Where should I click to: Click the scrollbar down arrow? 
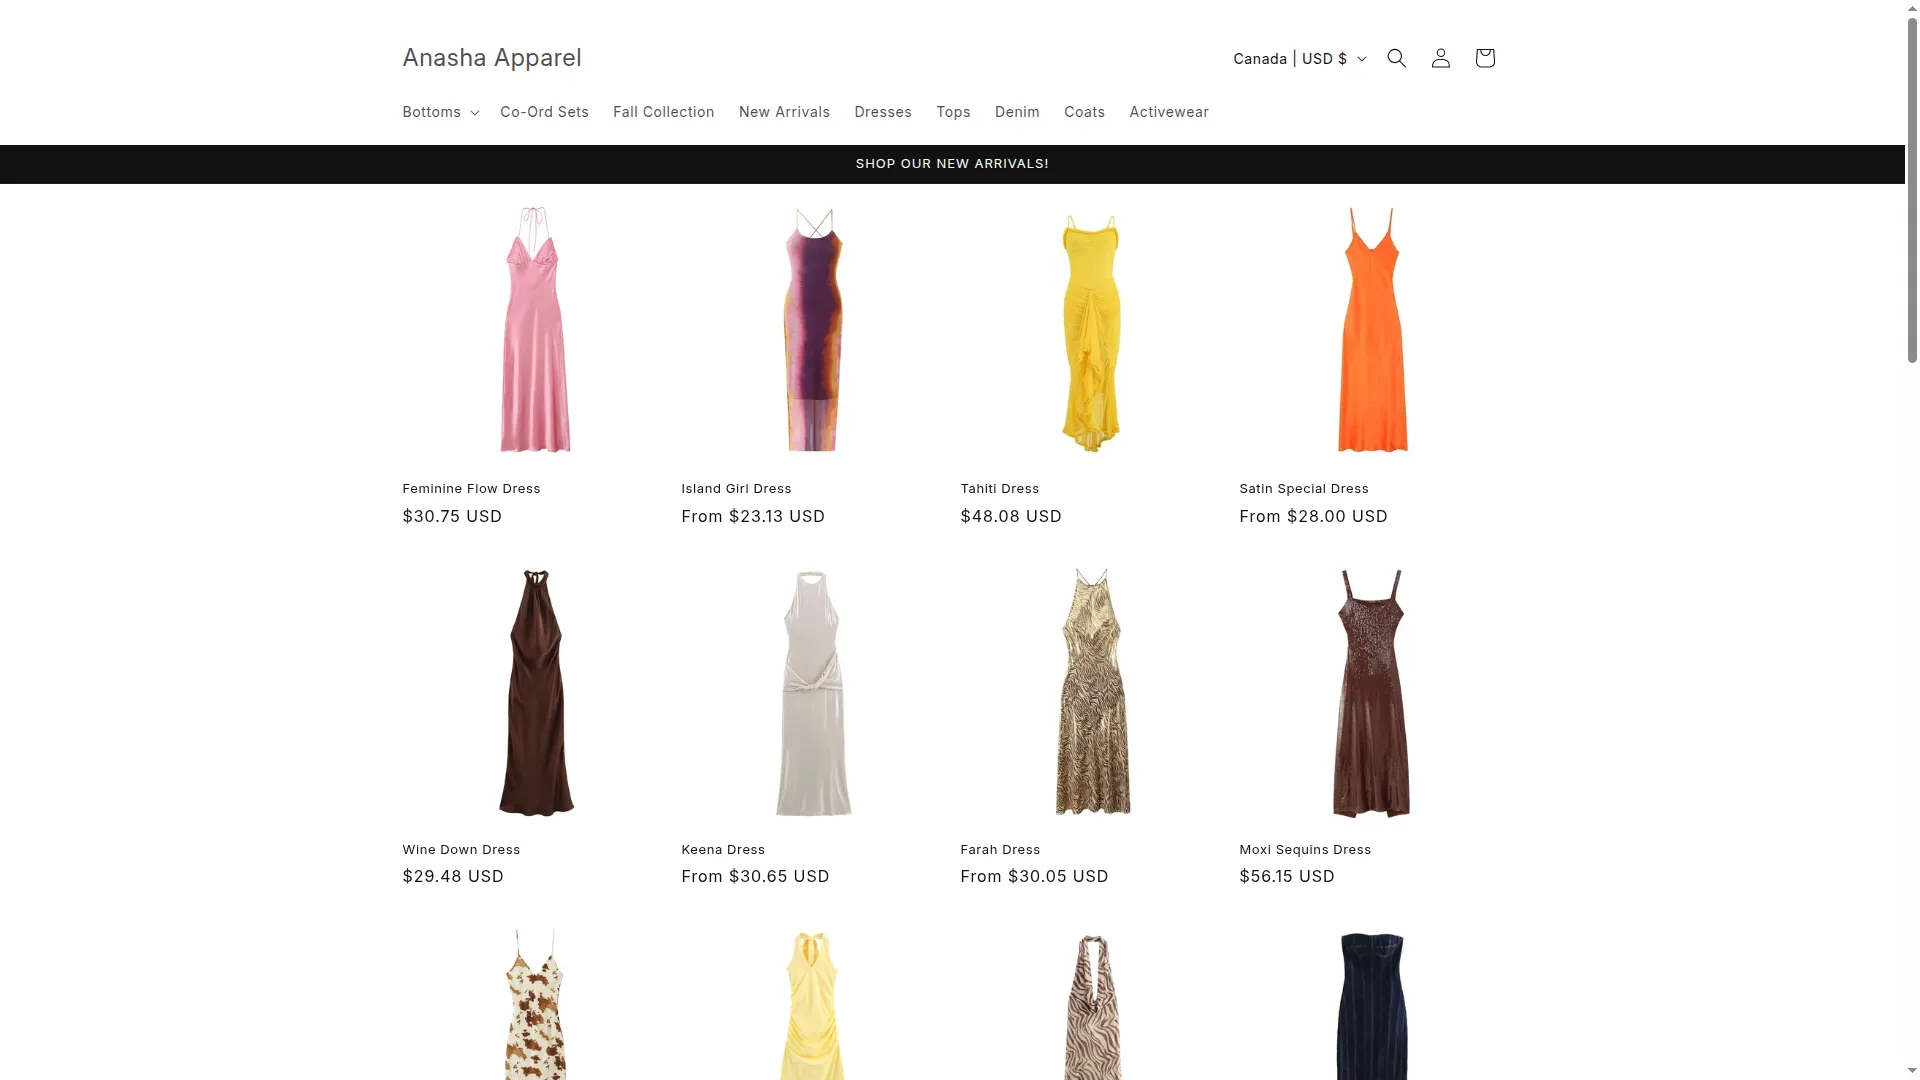1912,1071
